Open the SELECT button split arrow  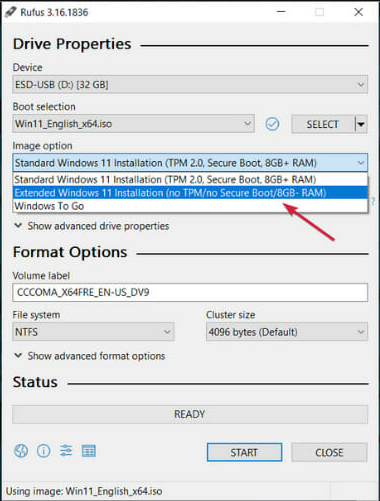pyautogui.click(x=361, y=124)
